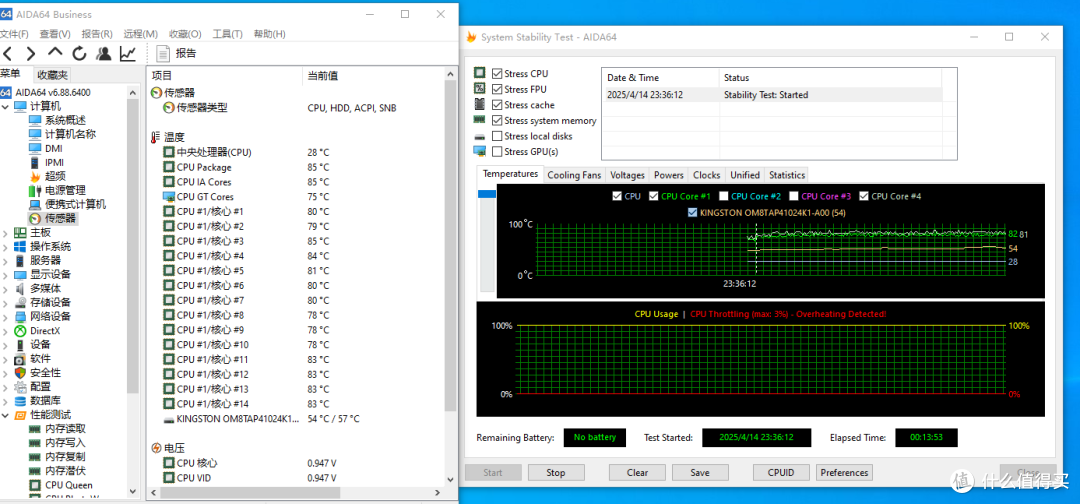Expand the 网络设备 tree node
The image size is (1080, 504).
coord(6,317)
